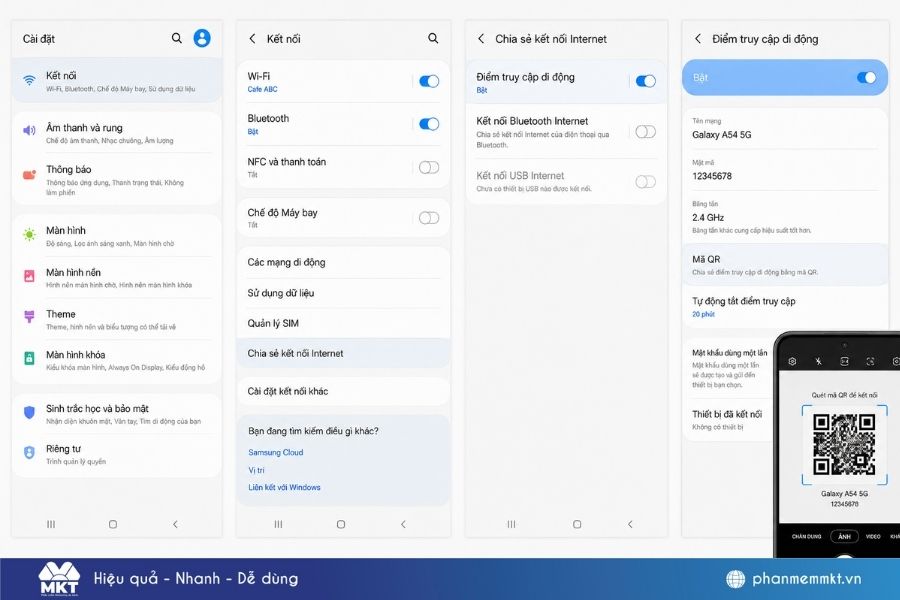Enable the Chế độ Máy bay toggle
This screenshot has width=900, height=600.
click(x=429, y=218)
